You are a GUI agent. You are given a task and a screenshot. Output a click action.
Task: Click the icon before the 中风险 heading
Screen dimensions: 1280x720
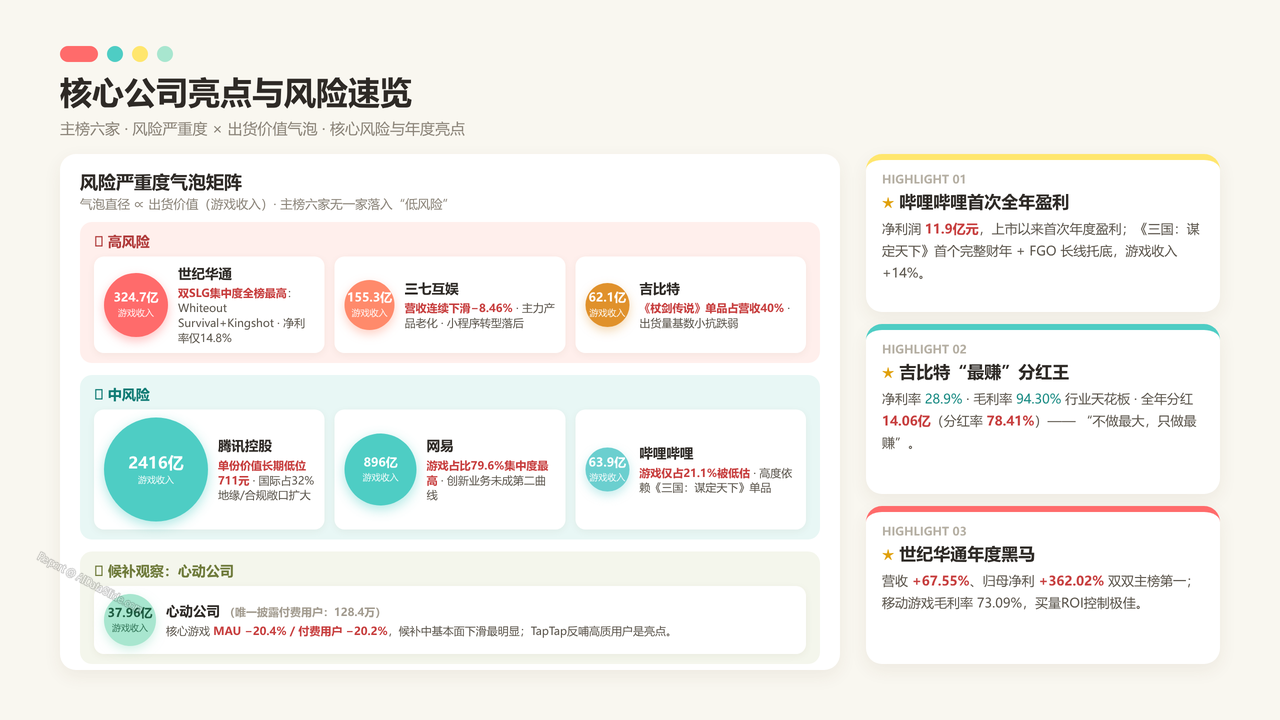pos(98,395)
